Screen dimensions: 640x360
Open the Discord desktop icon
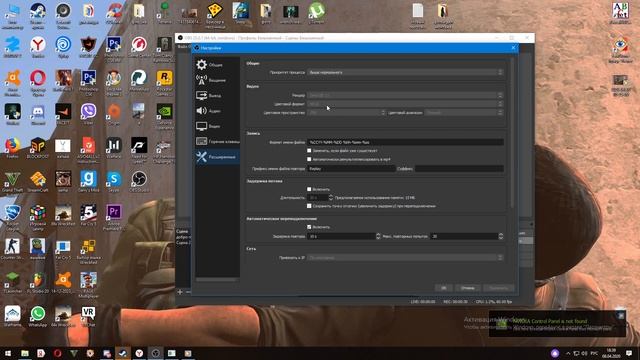38,114
